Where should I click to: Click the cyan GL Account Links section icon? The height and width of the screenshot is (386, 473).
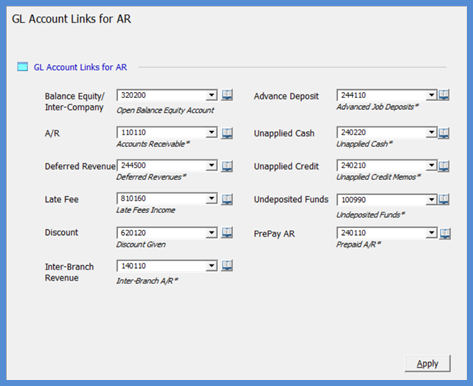[22, 67]
